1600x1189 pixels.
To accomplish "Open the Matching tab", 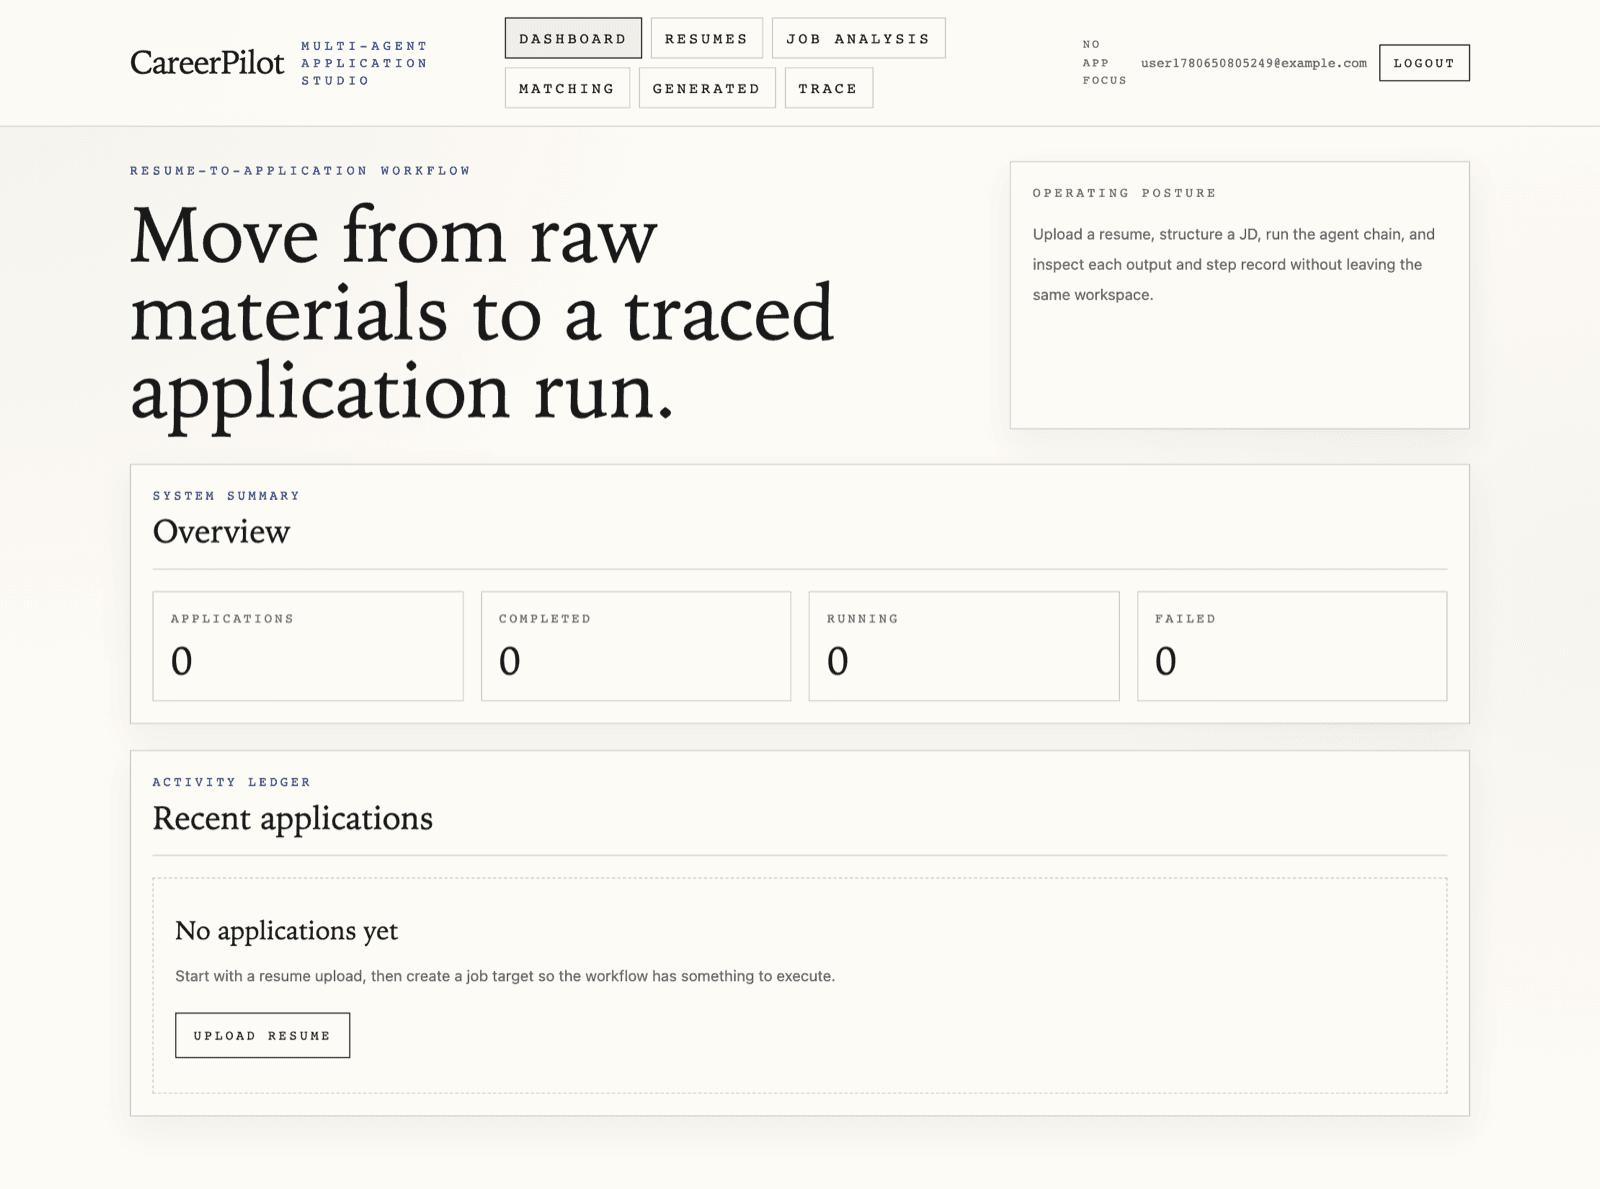I will (567, 88).
